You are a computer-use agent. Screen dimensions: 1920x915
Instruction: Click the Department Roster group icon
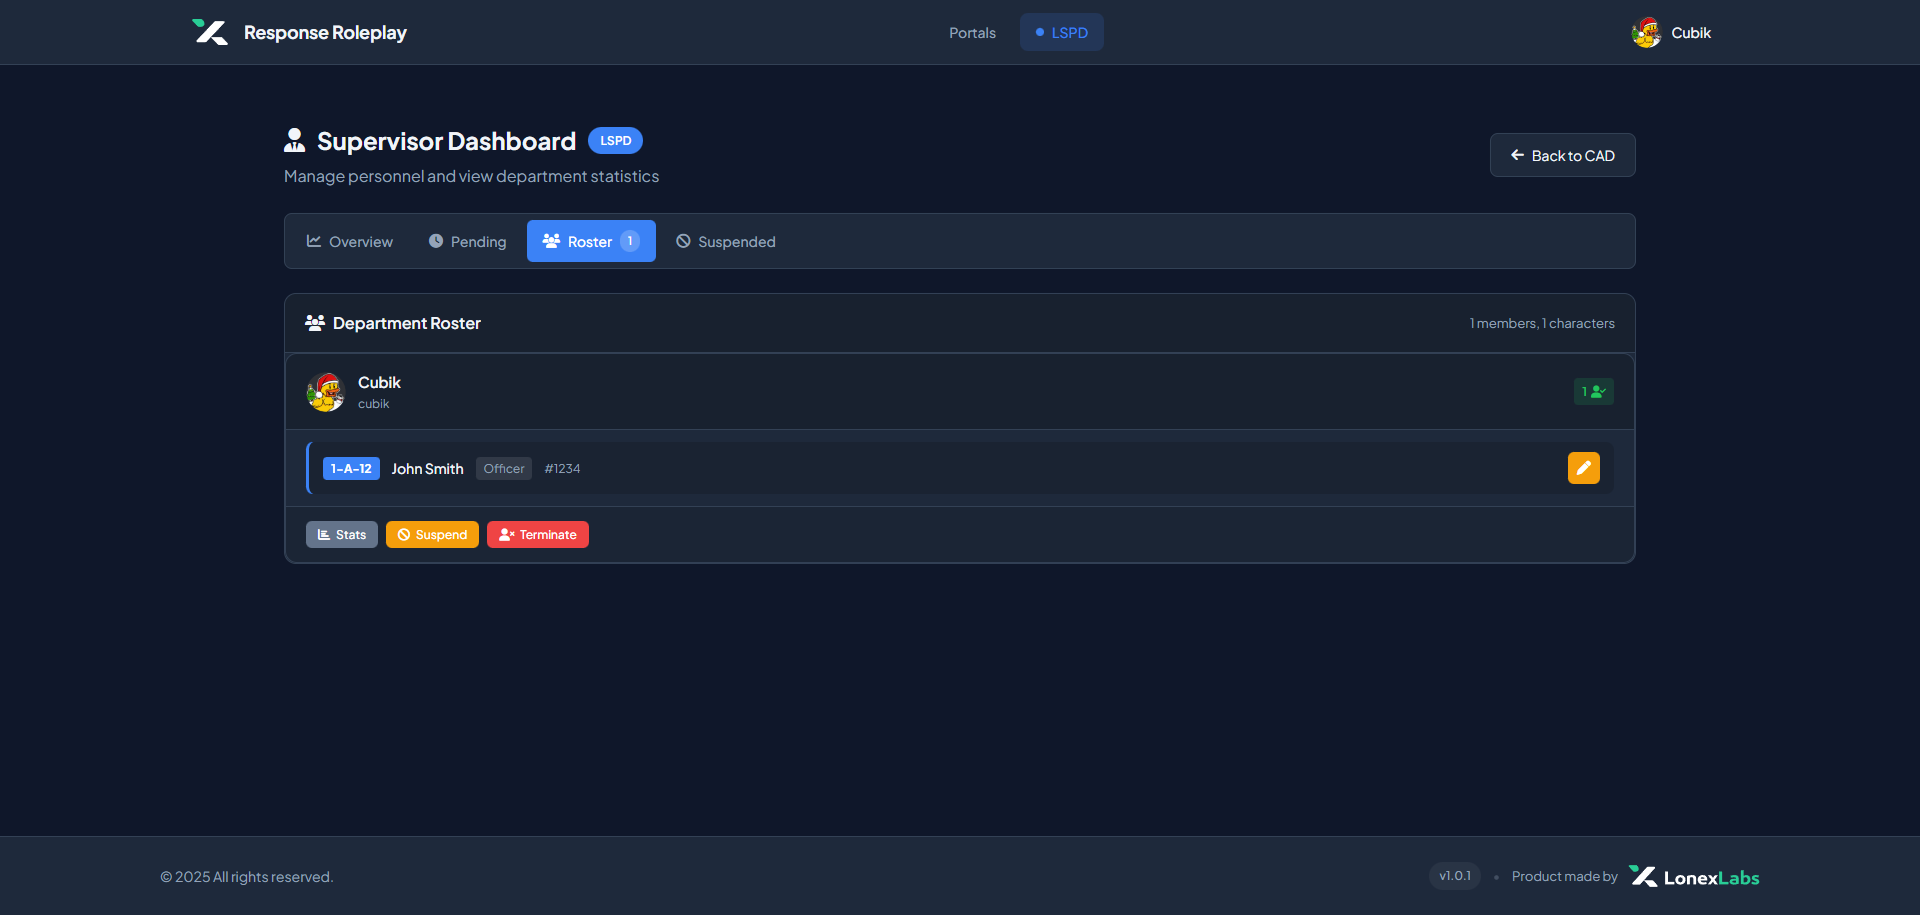[x=315, y=323]
